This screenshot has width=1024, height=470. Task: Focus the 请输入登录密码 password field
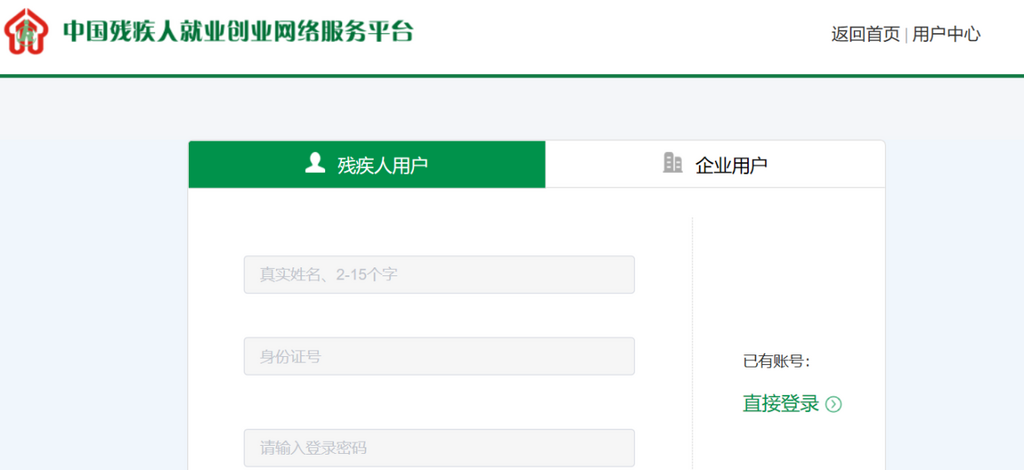[439, 447]
